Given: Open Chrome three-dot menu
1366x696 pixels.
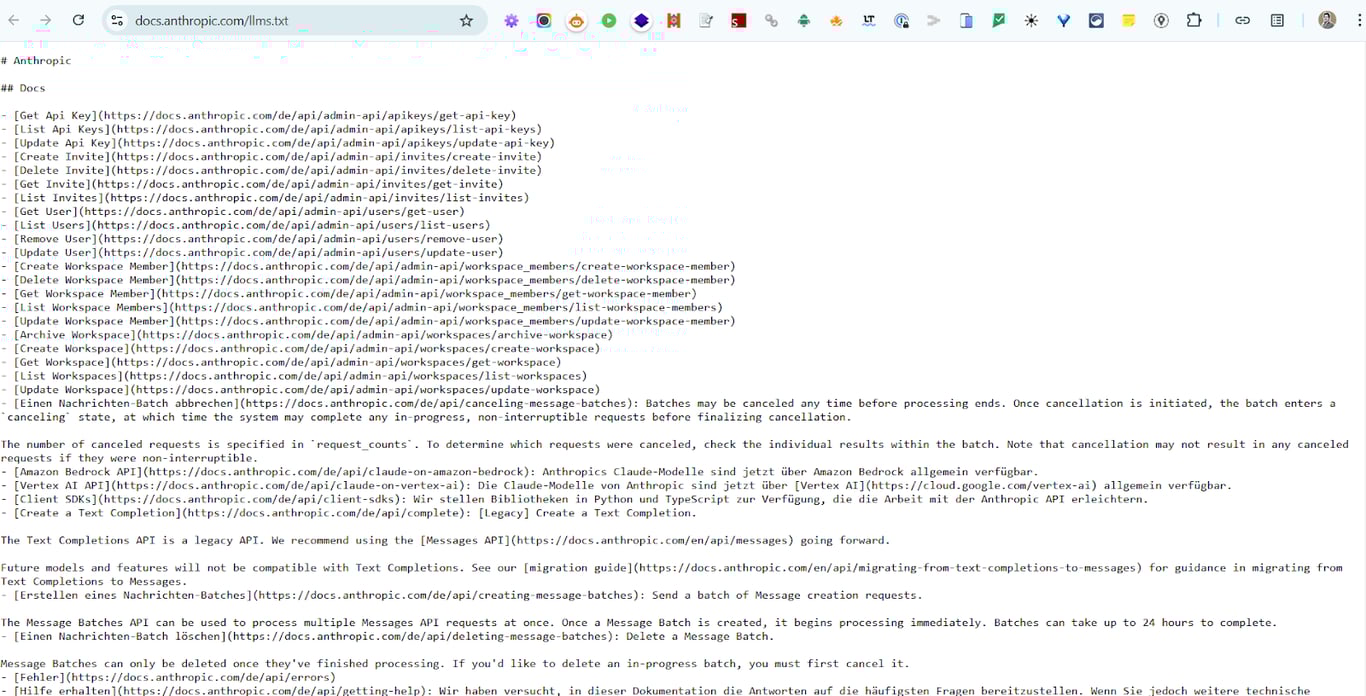Looking at the screenshot, I should click(x=1359, y=20).
